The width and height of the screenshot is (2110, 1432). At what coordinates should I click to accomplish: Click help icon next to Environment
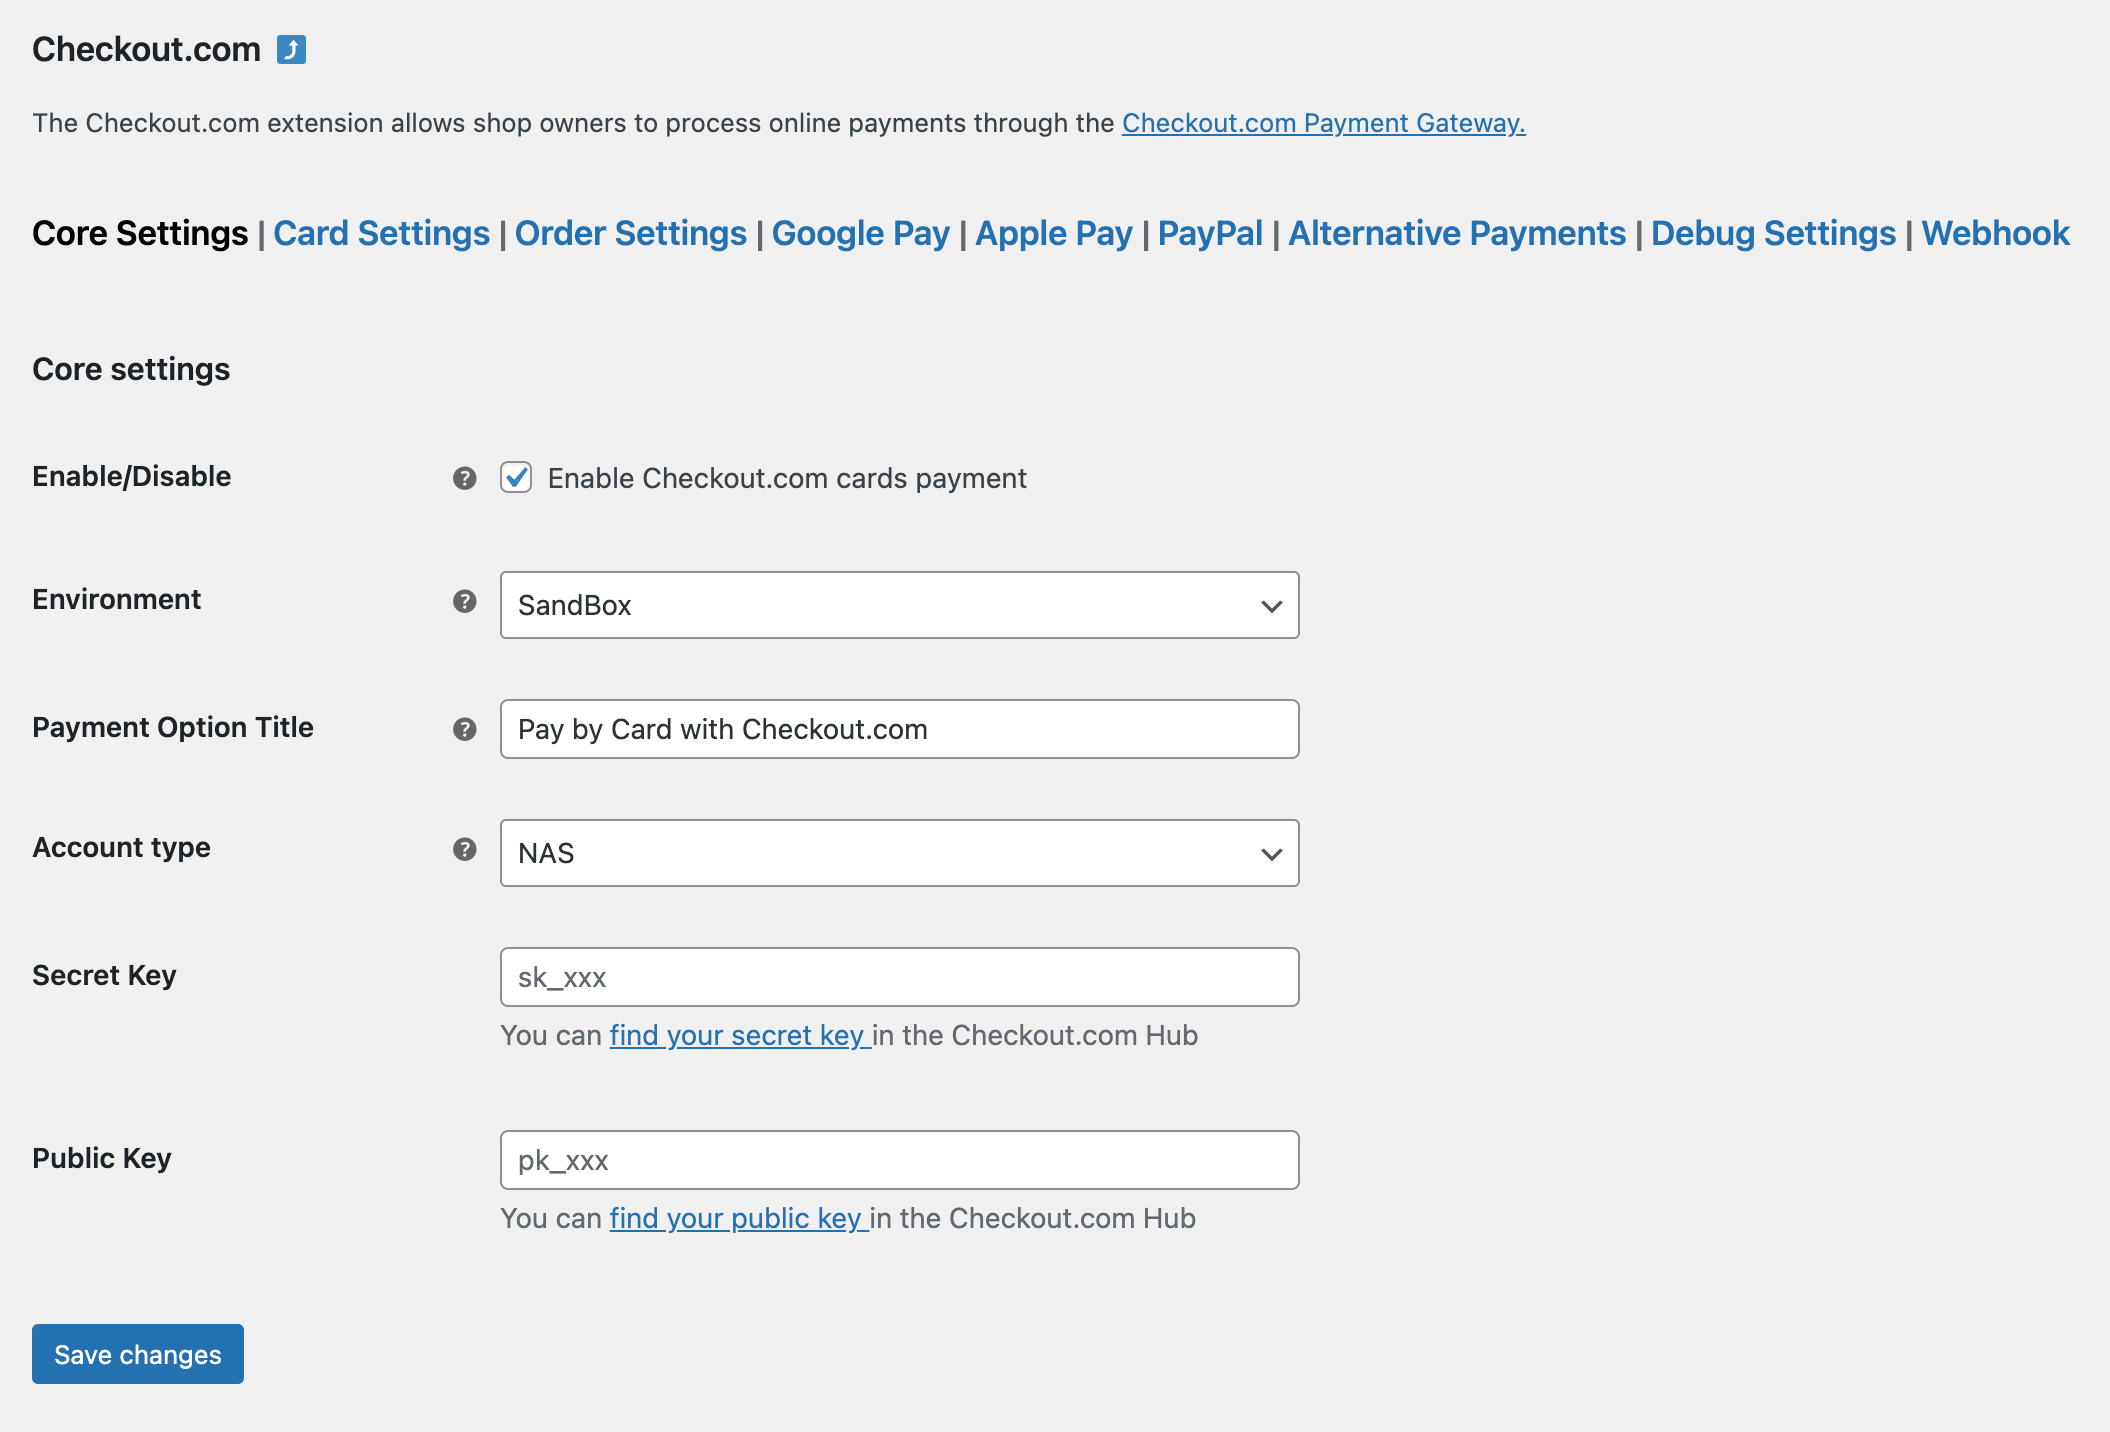point(464,601)
